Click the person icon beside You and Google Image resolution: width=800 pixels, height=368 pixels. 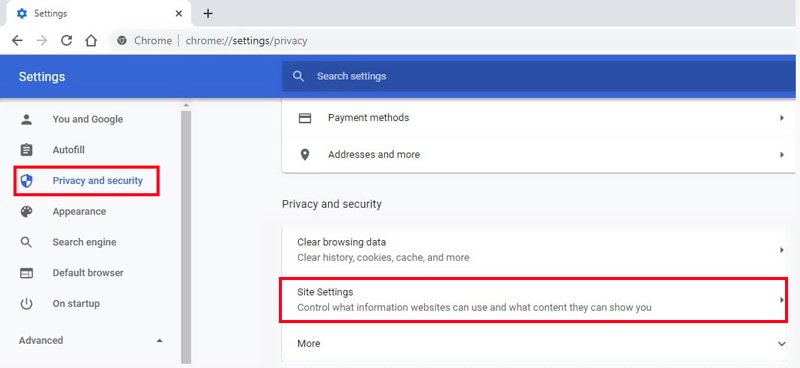(26, 119)
